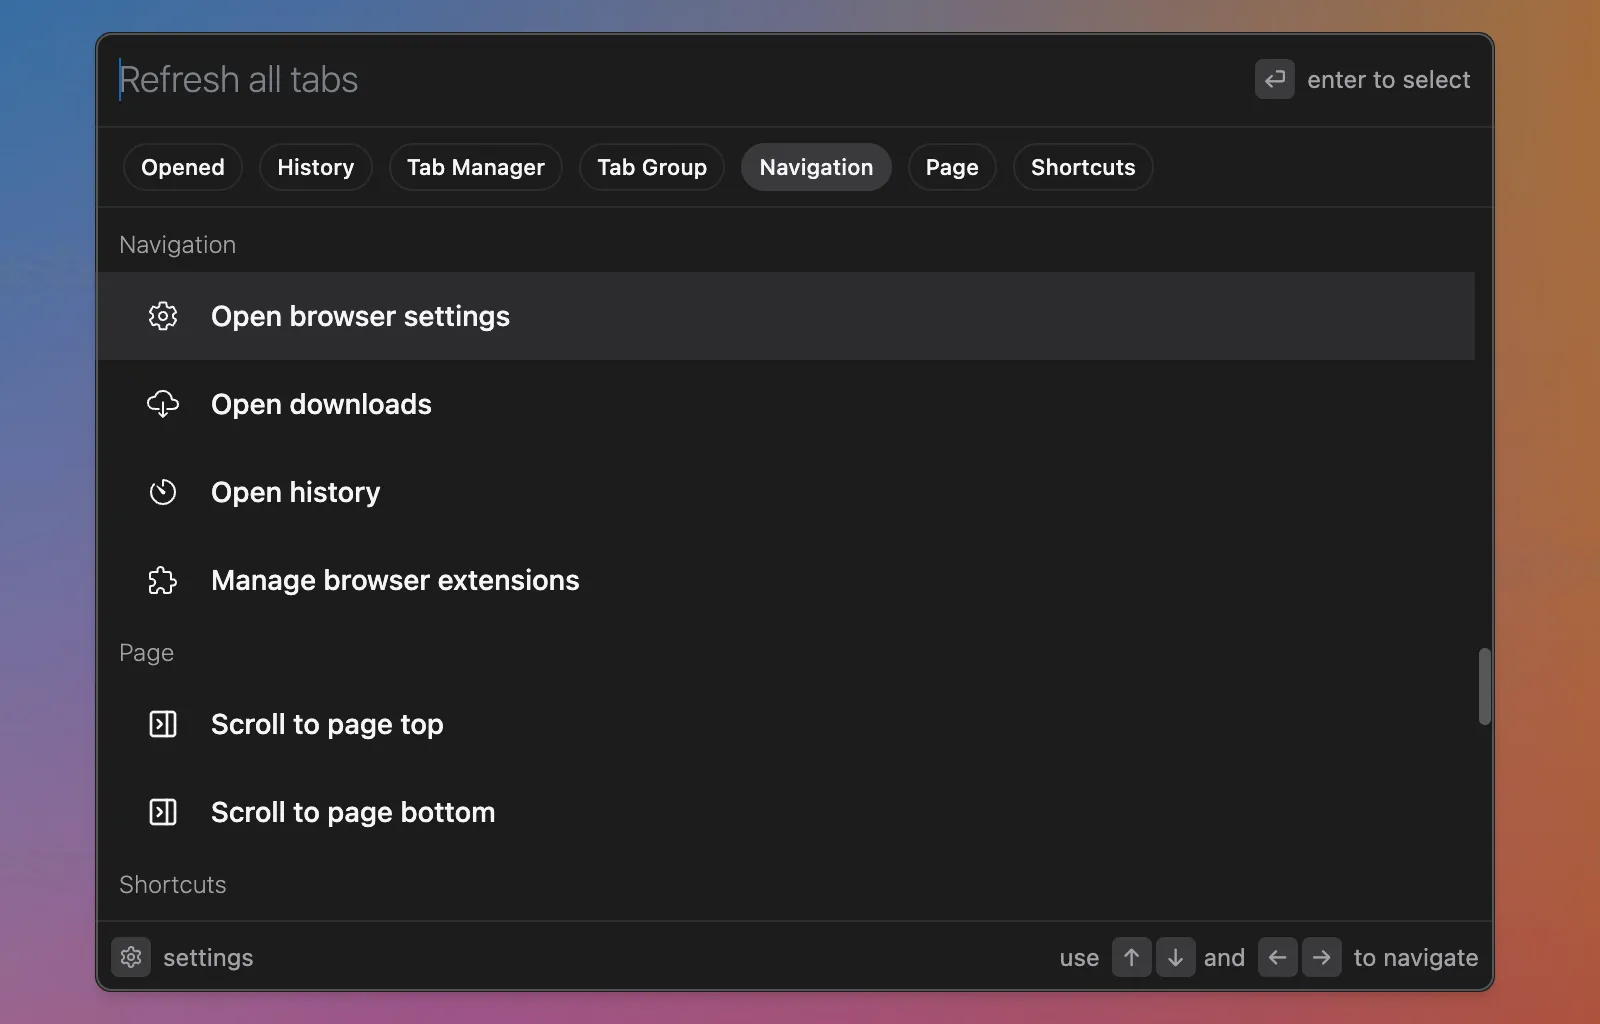This screenshot has height=1024, width=1600.
Task: Click the gear icon for Open browser settings
Action: pyautogui.click(x=163, y=316)
